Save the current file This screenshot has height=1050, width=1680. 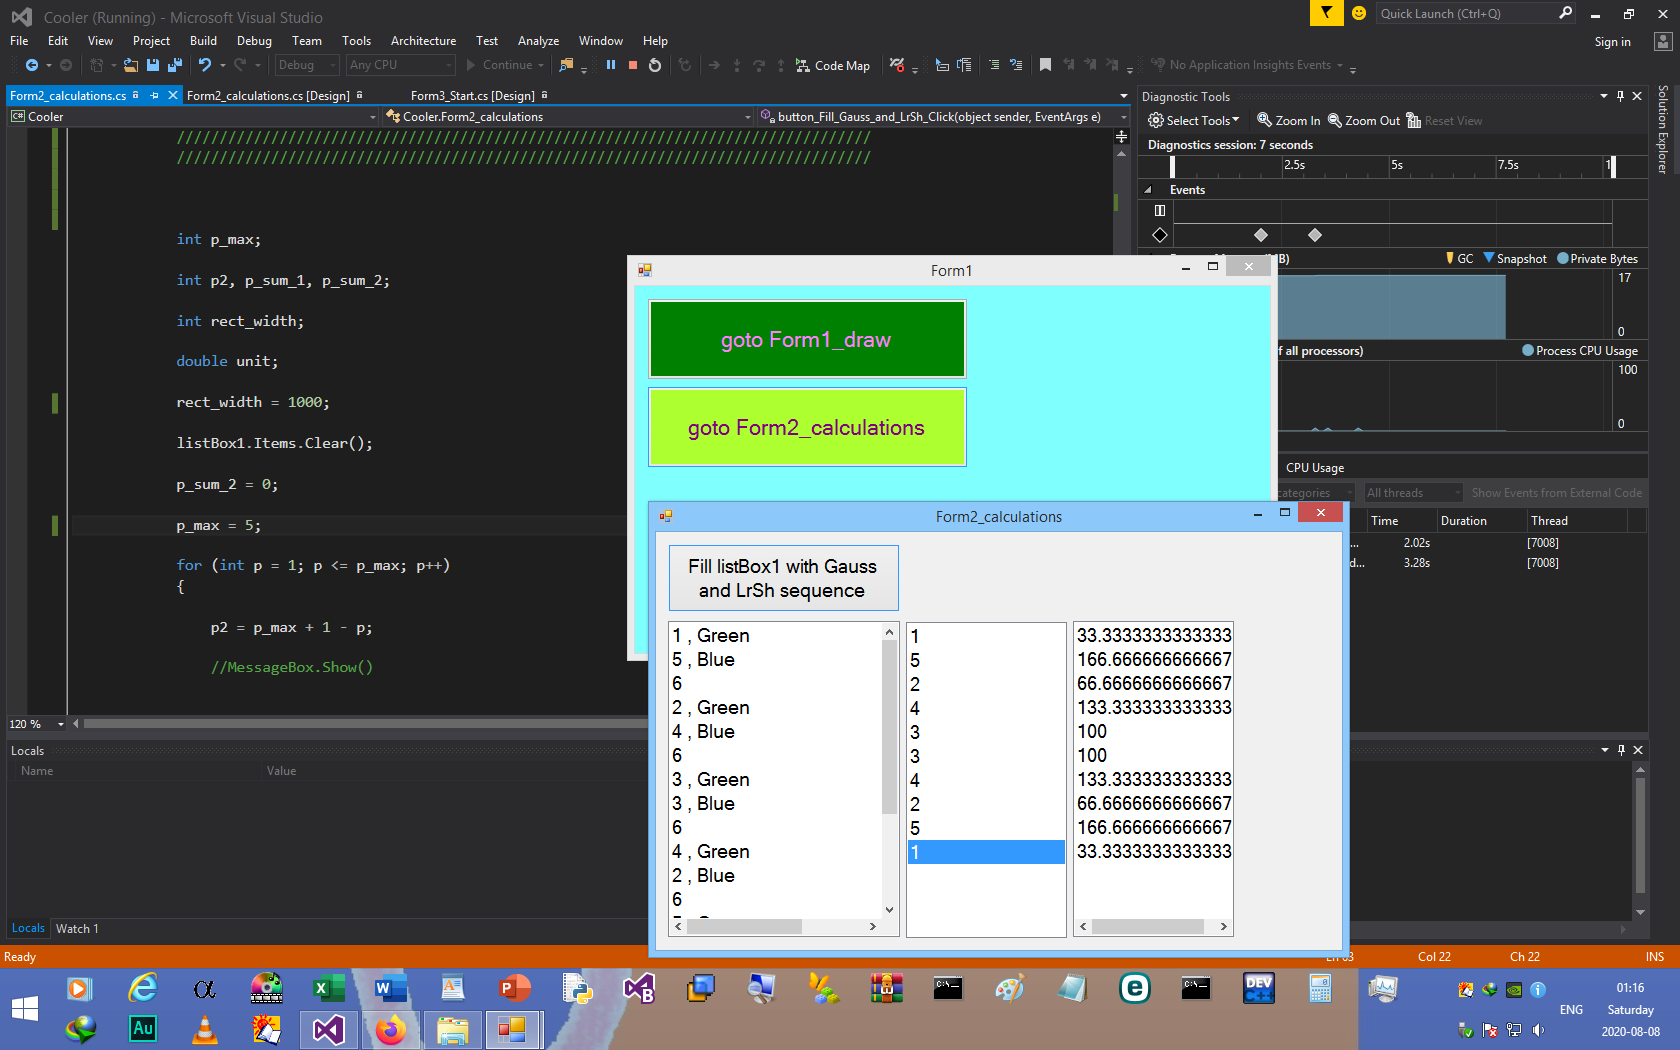[153, 65]
